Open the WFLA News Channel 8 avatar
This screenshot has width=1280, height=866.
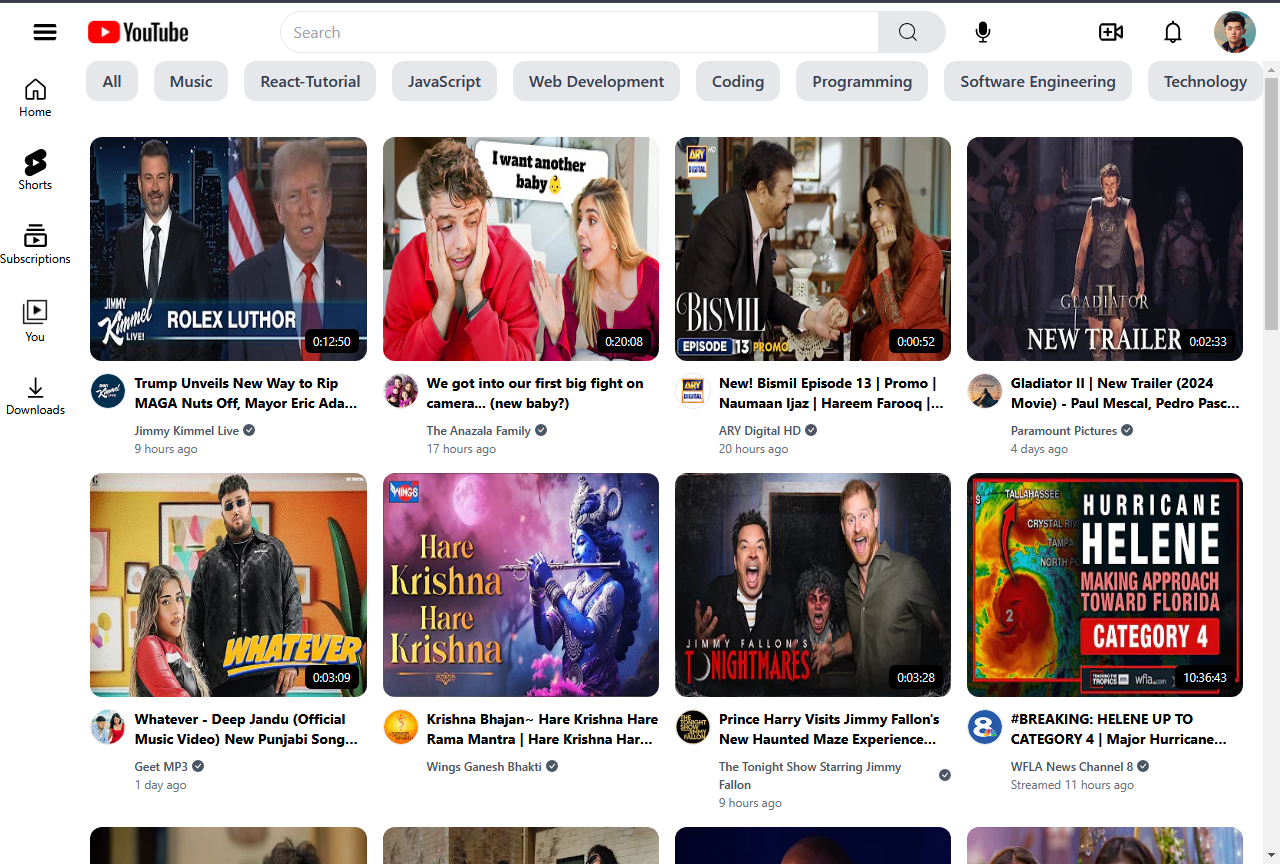[x=985, y=727]
